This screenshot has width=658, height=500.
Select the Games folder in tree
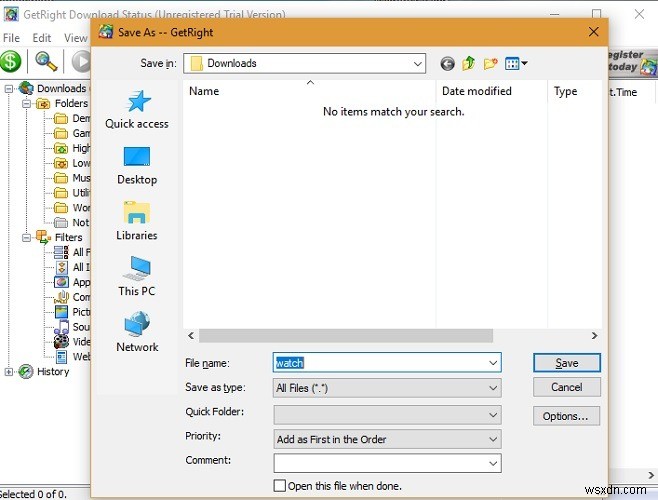pyautogui.click(x=72, y=133)
